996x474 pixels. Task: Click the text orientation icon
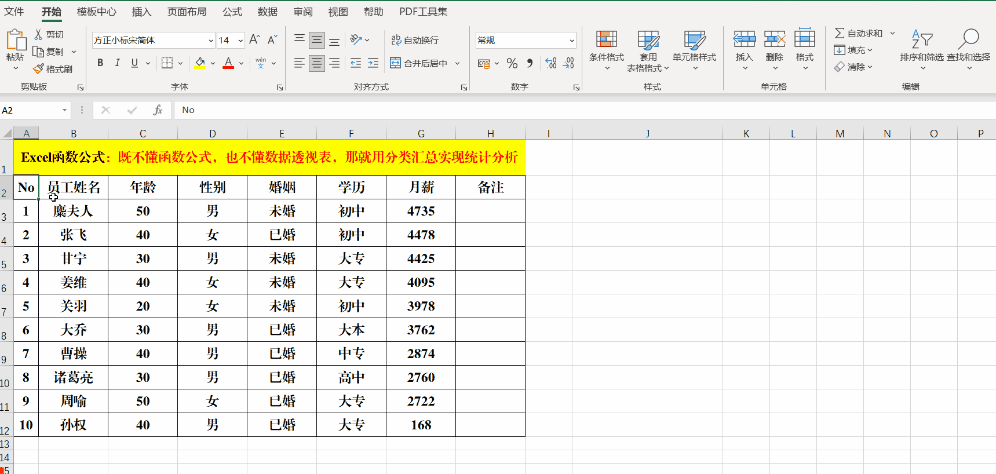point(356,39)
